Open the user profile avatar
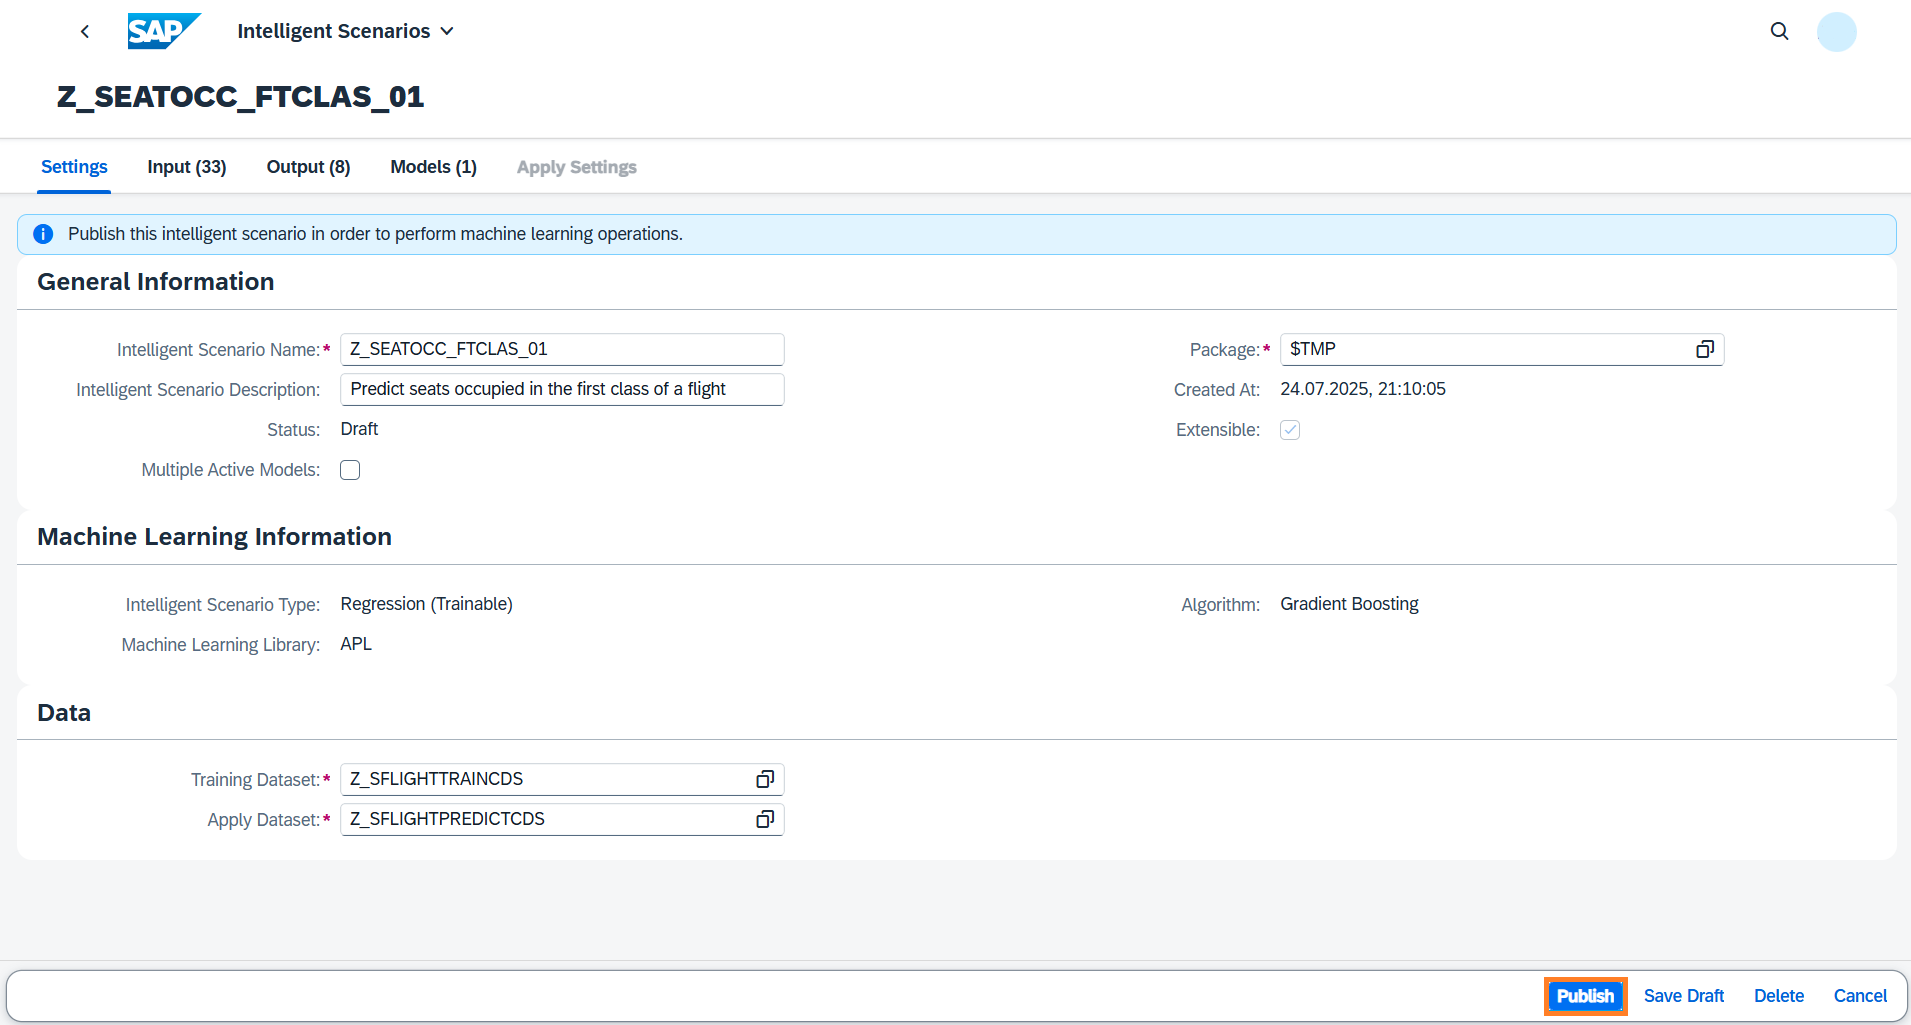This screenshot has width=1911, height=1025. click(1836, 32)
